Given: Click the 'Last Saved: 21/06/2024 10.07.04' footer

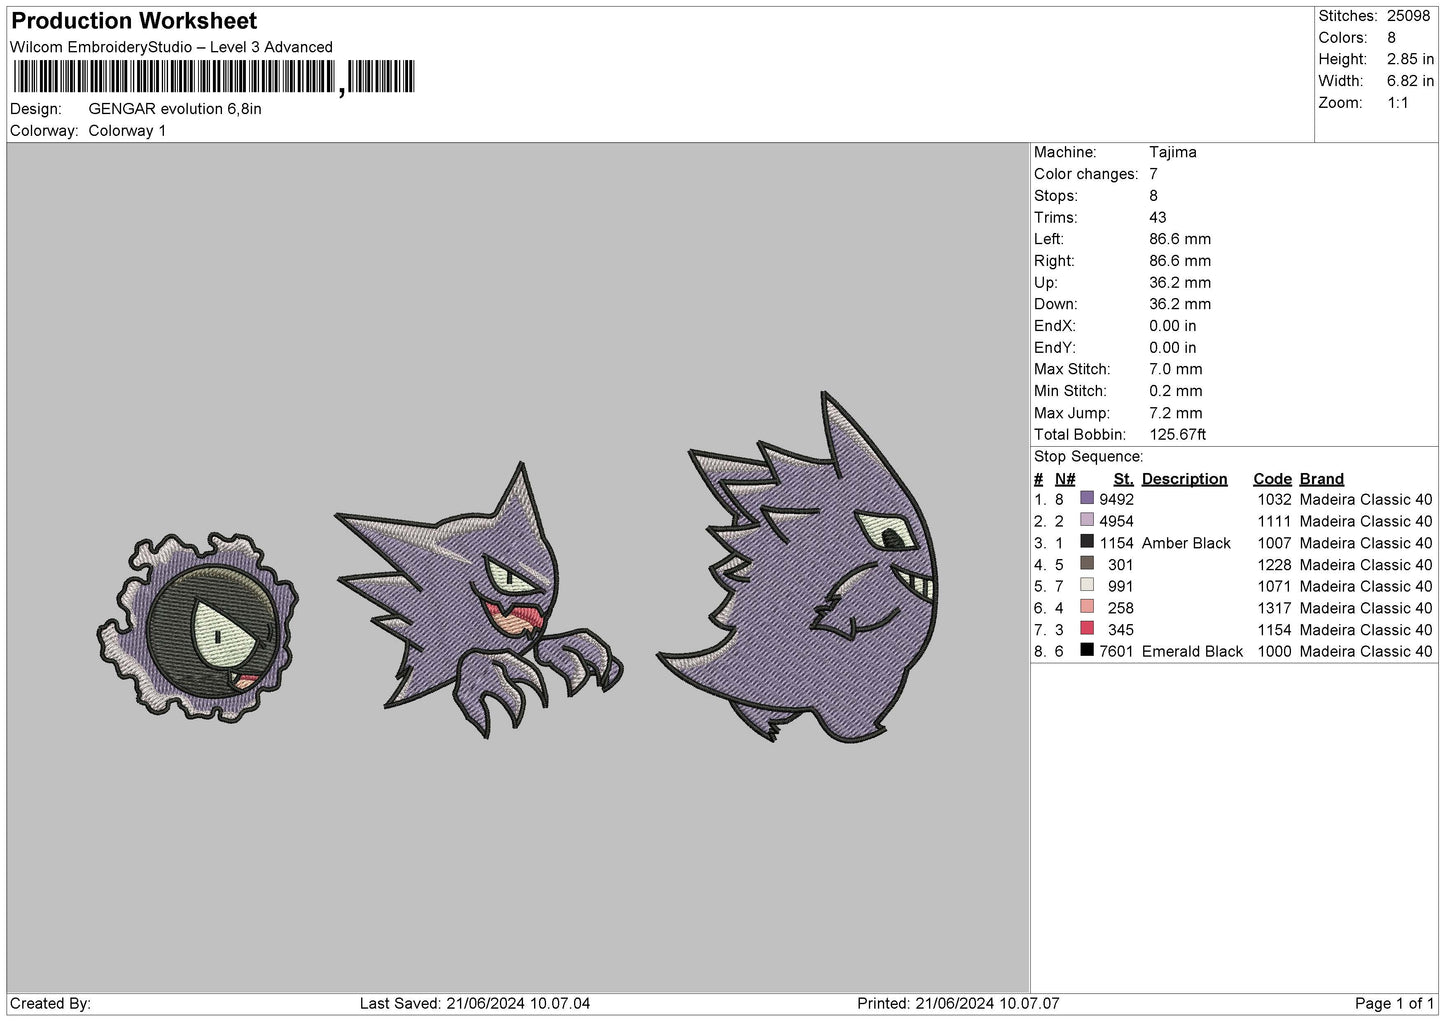Looking at the screenshot, I should pos(474,1003).
